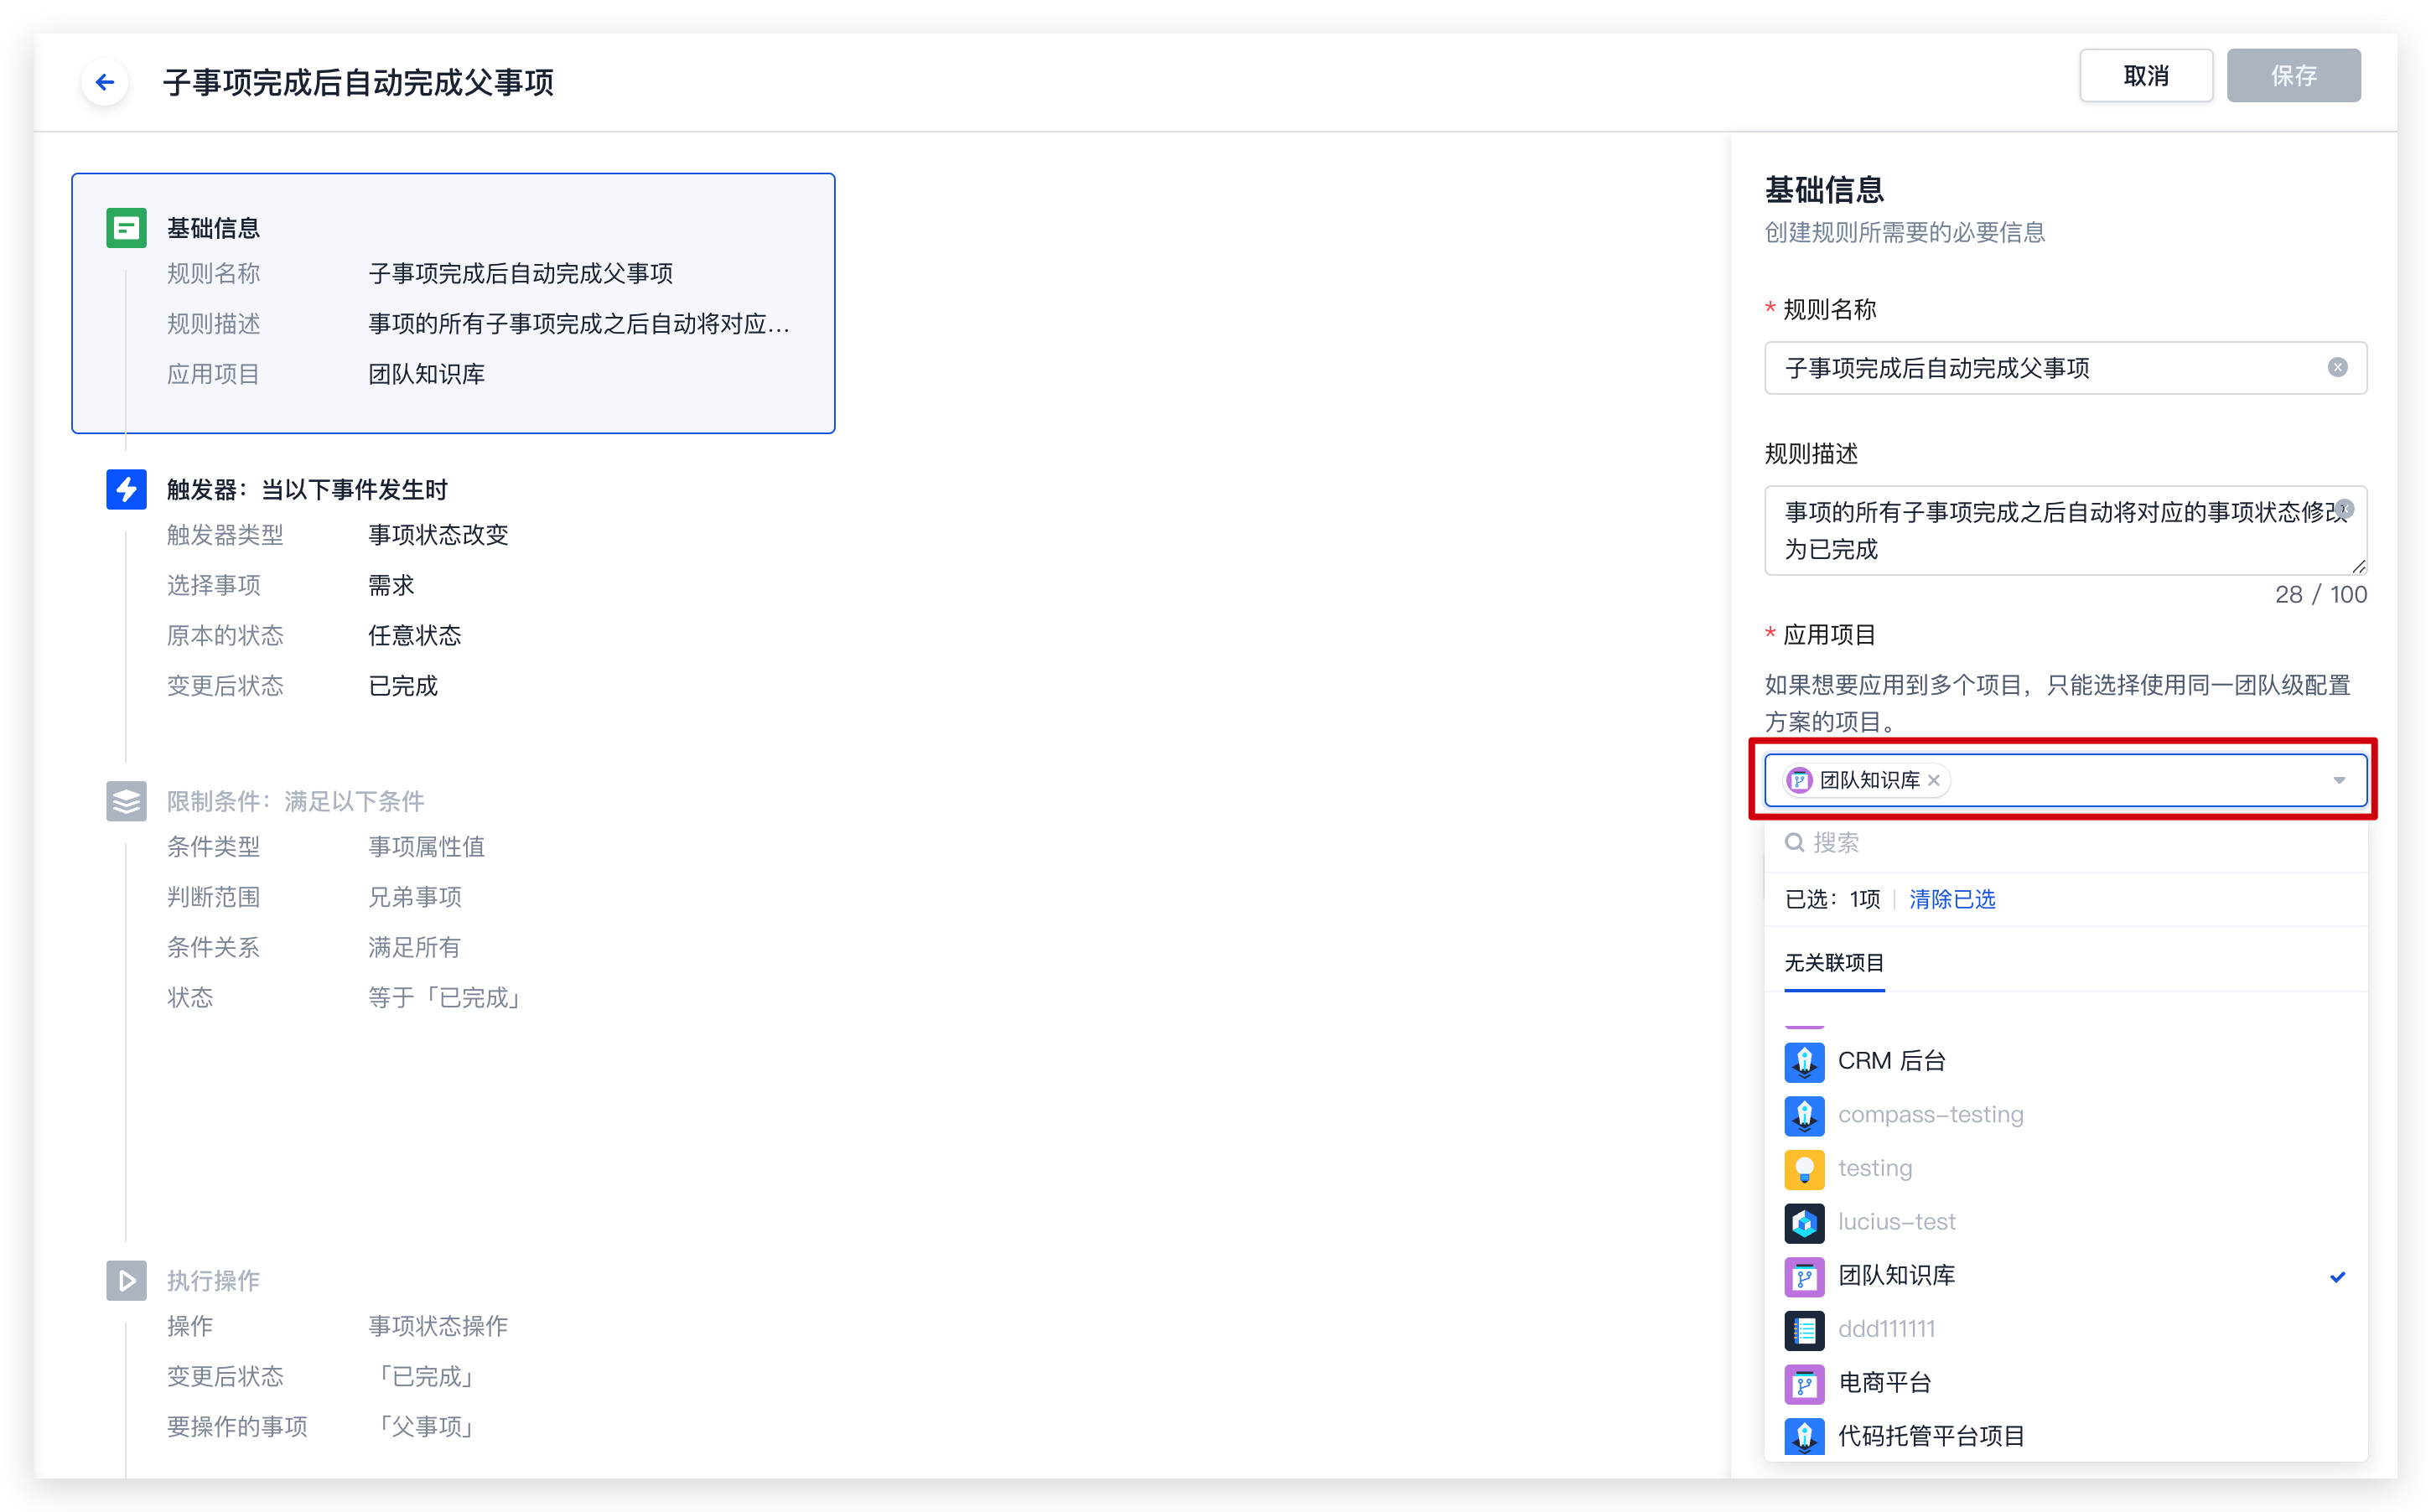The height and width of the screenshot is (1512, 2431).
Task: Select the CRM 后台 project option
Action: click(1891, 1061)
